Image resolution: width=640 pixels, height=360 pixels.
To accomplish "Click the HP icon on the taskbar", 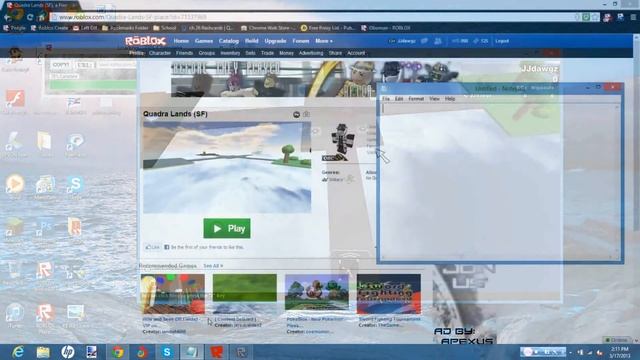I will [x=67, y=352].
